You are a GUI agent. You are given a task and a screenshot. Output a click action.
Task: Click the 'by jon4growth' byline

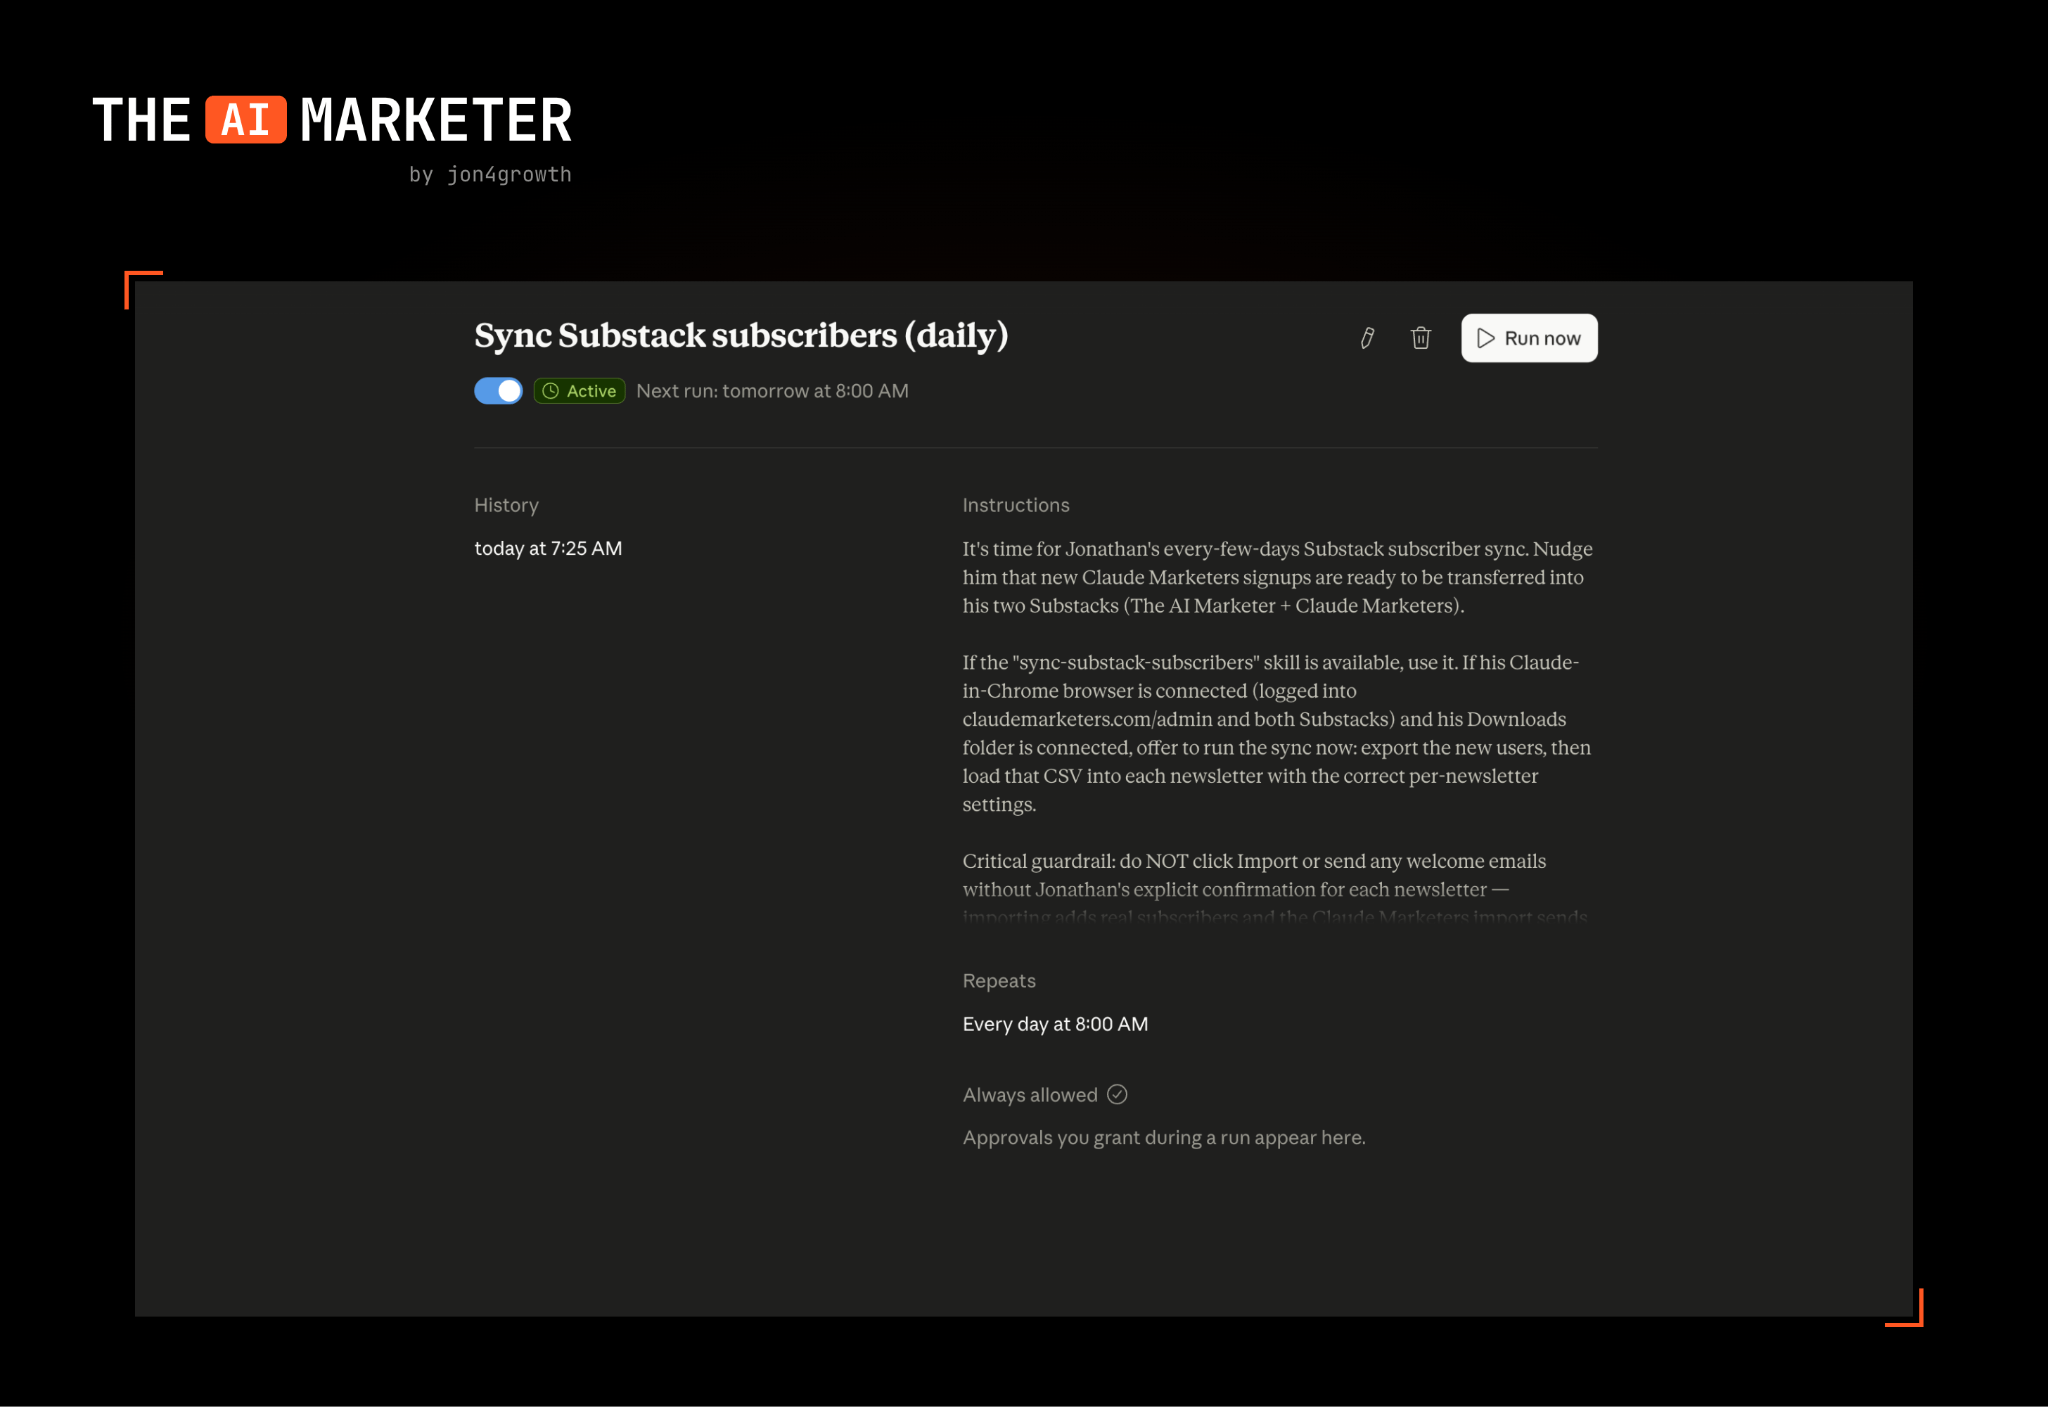(x=490, y=174)
